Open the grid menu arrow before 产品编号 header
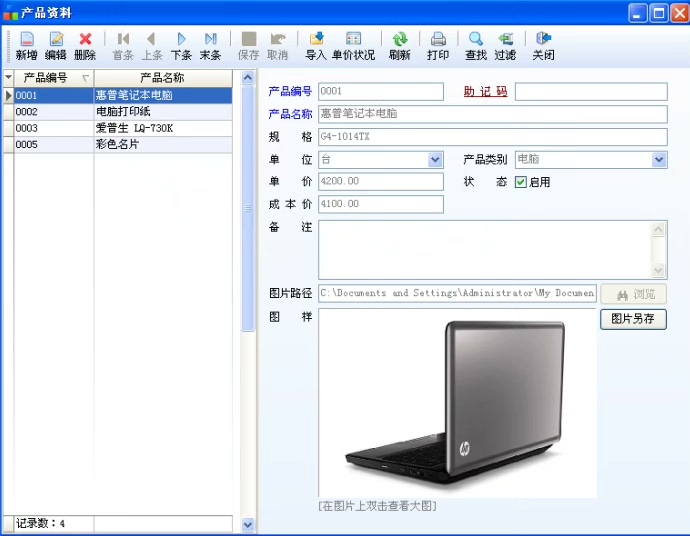This screenshot has width=690, height=536. click(8, 77)
